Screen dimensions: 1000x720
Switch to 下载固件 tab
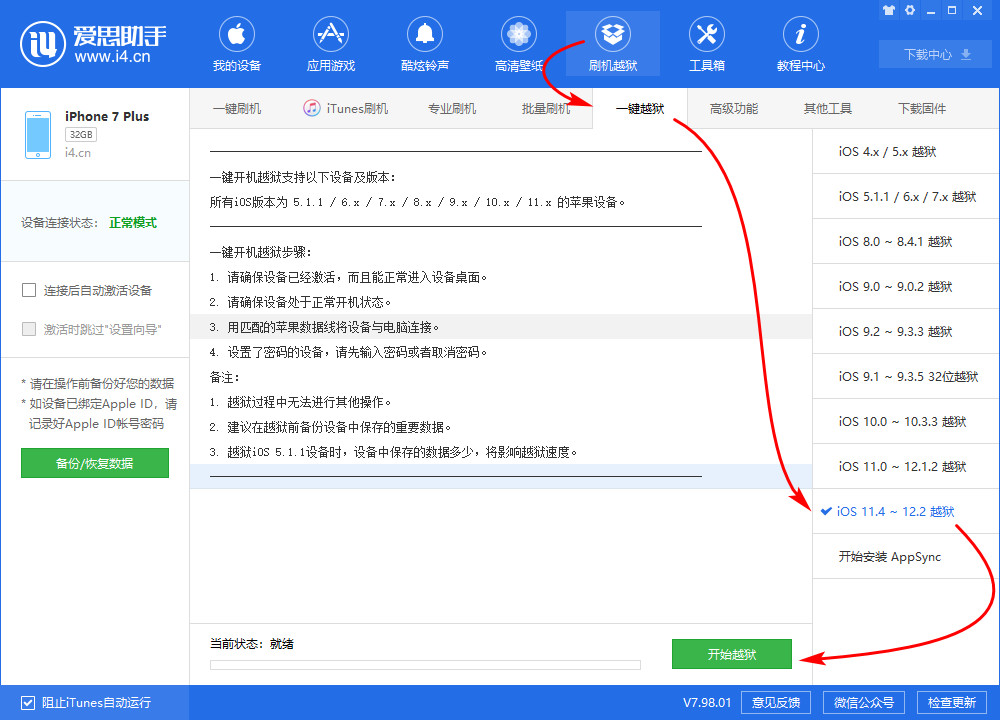point(922,108)
